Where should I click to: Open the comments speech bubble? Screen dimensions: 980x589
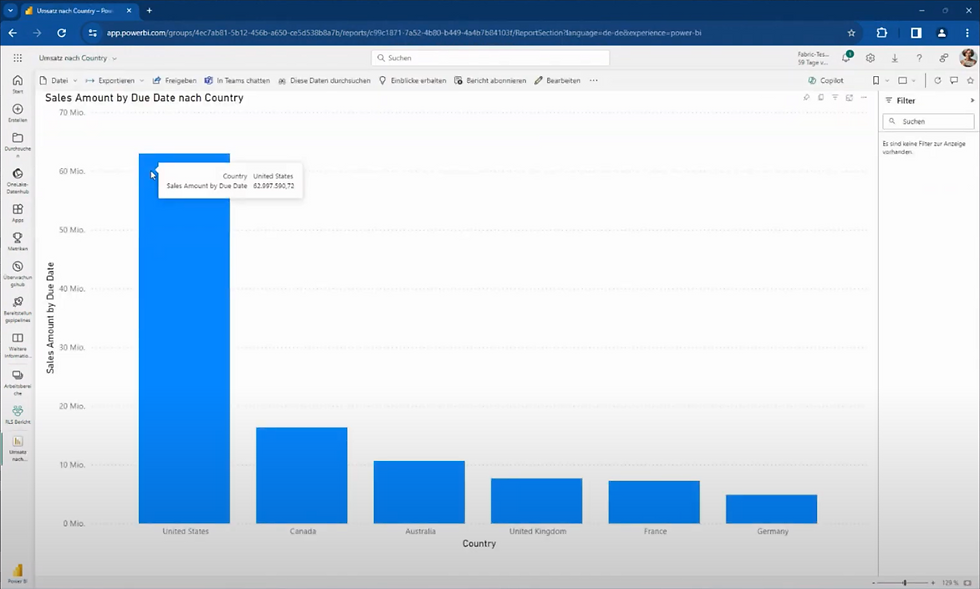pyautogui.click(x=954, y=80)
